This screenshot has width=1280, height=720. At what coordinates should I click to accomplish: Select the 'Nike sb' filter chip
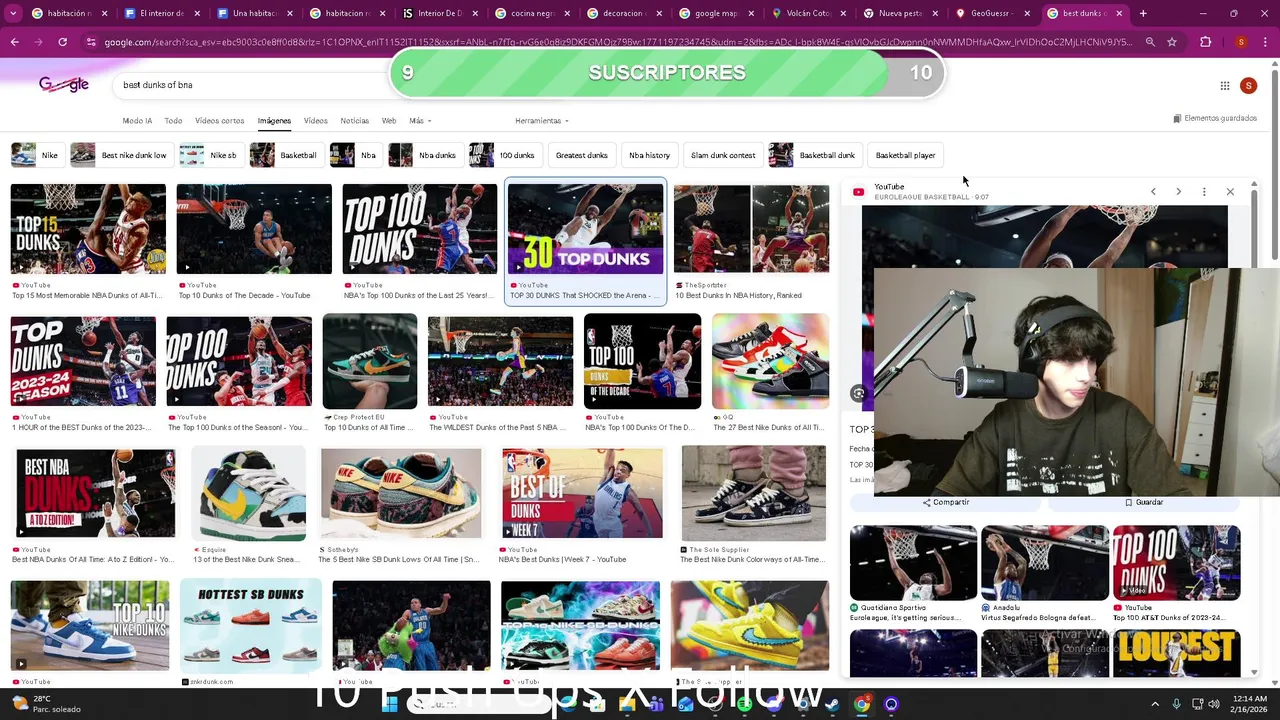tap(211, 155)
